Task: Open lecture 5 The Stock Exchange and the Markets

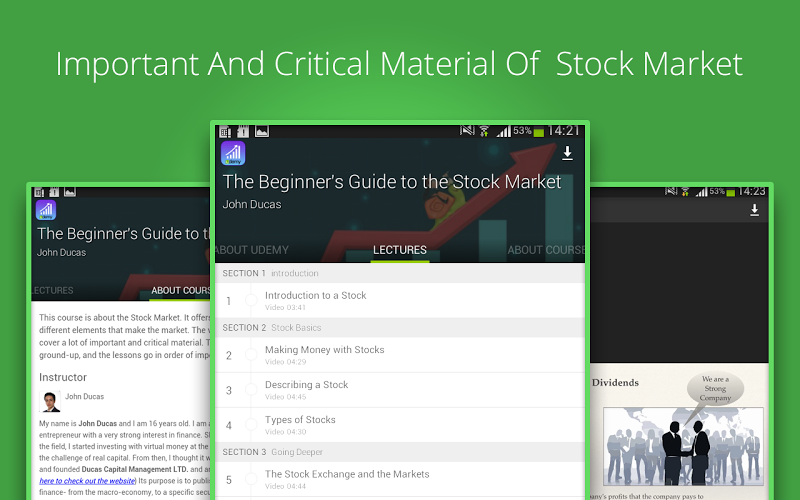Action: pyautogui.click(x=400, y=480)
